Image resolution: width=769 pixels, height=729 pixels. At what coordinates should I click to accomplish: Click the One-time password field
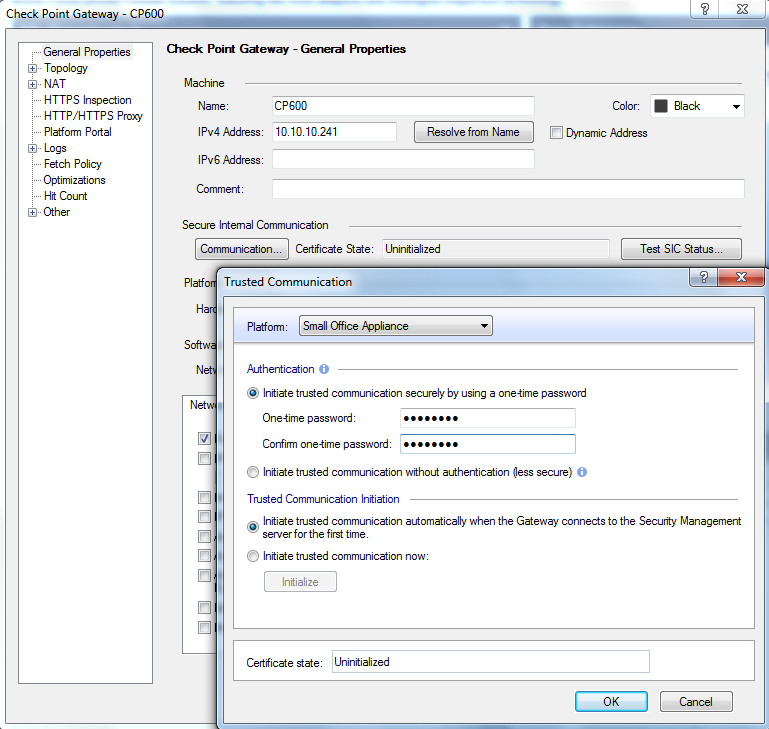487,418
